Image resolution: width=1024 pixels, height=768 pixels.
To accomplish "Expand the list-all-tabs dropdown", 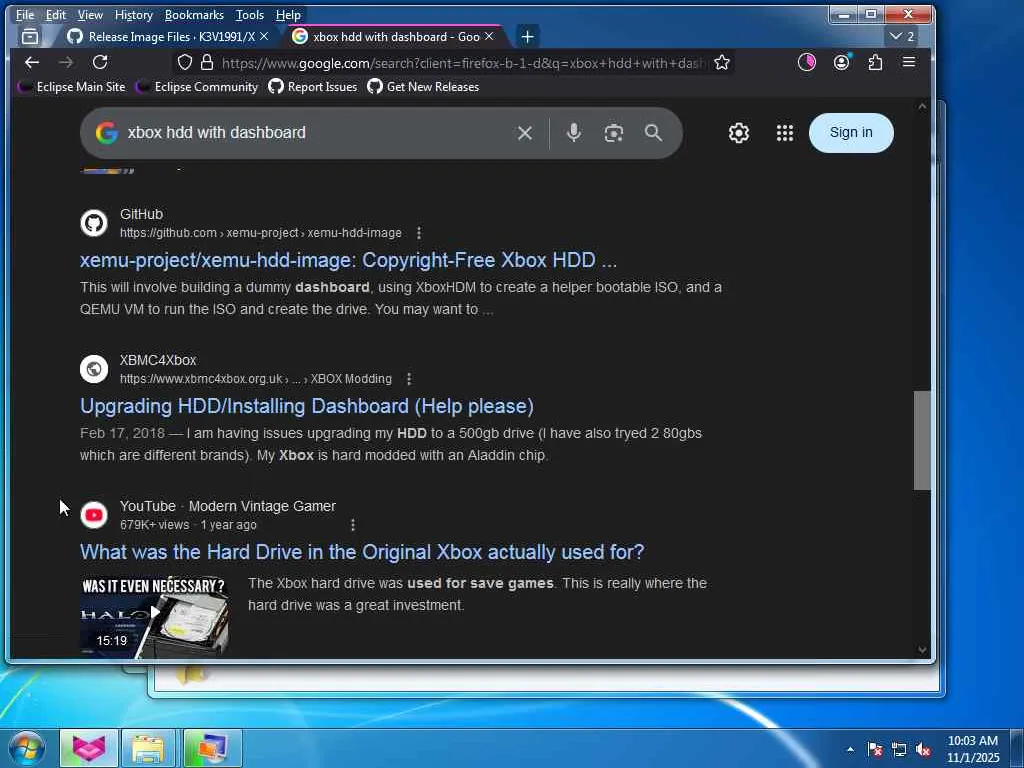I will 902,37.
